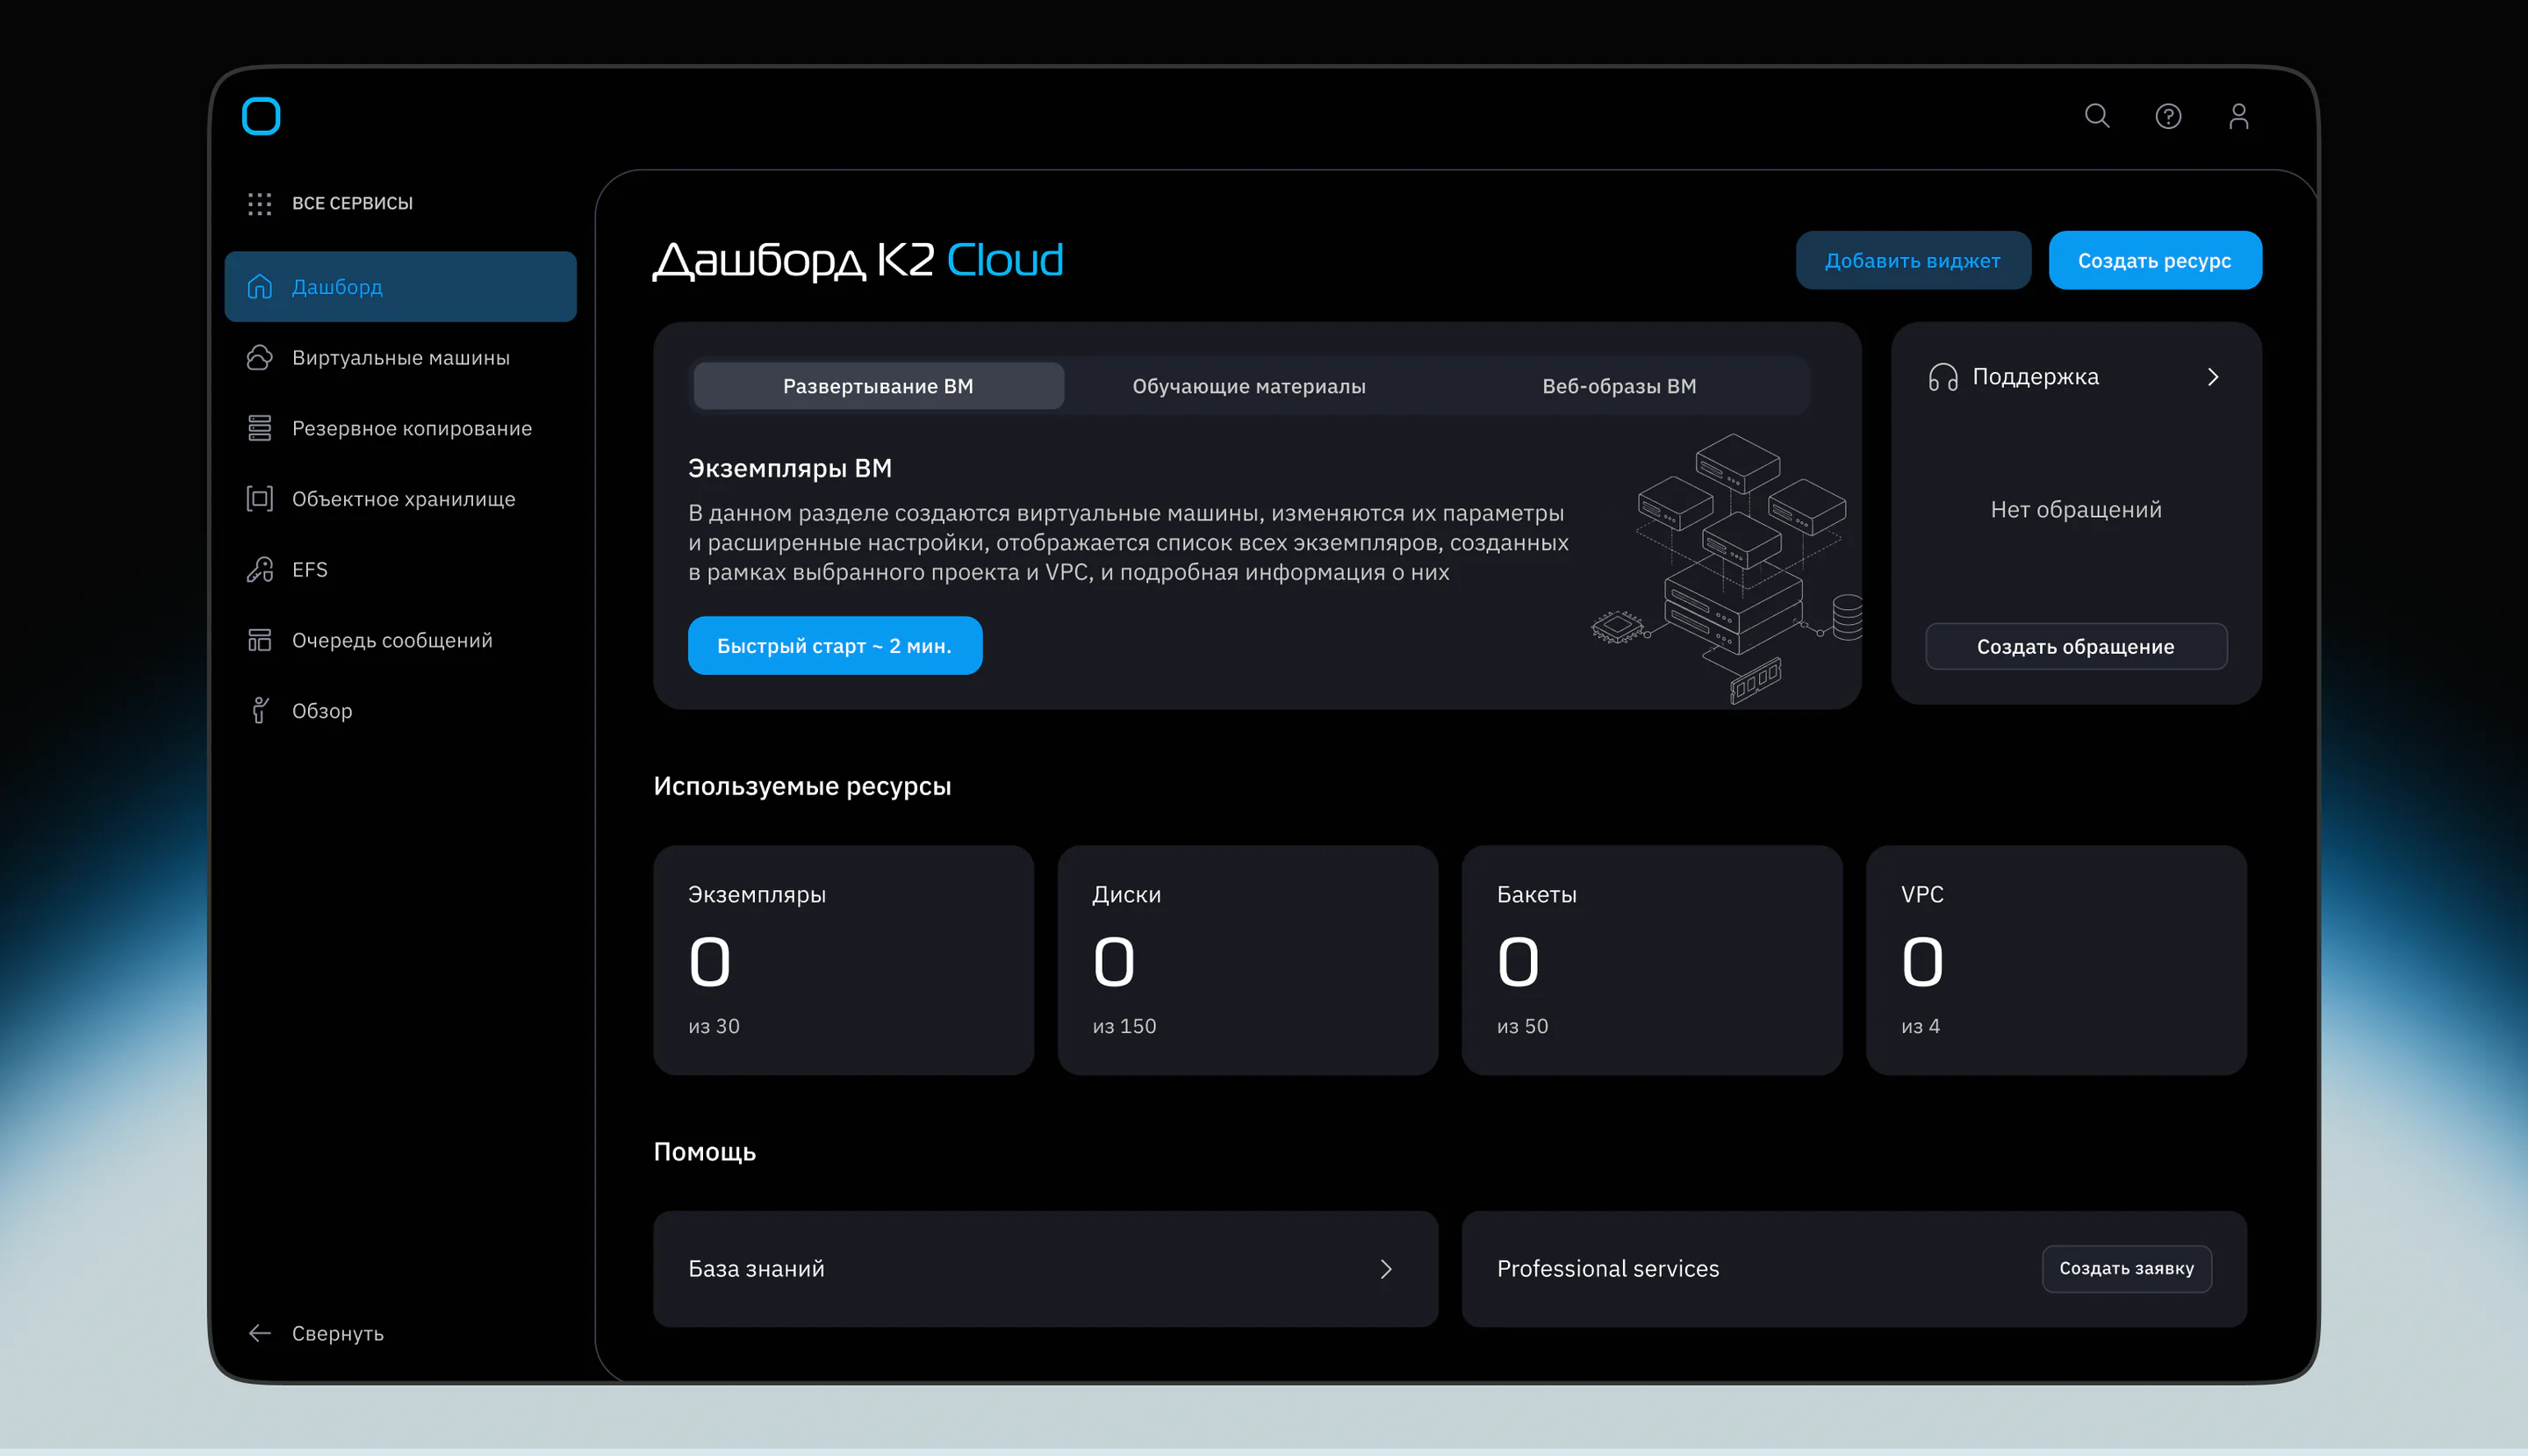The width and height of the screenshot is (2528, 1456).
Task: Click the Очередь сообщений layout icon
Action: point(260,640)
